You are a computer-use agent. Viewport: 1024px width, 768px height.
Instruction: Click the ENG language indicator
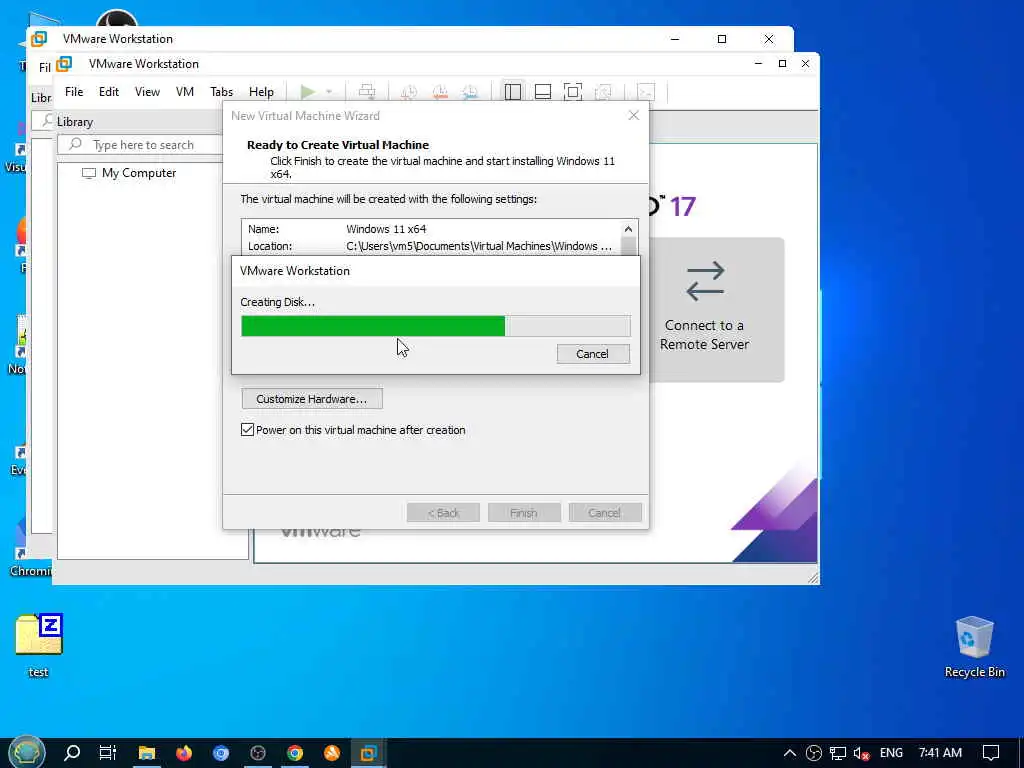[891, 753]
